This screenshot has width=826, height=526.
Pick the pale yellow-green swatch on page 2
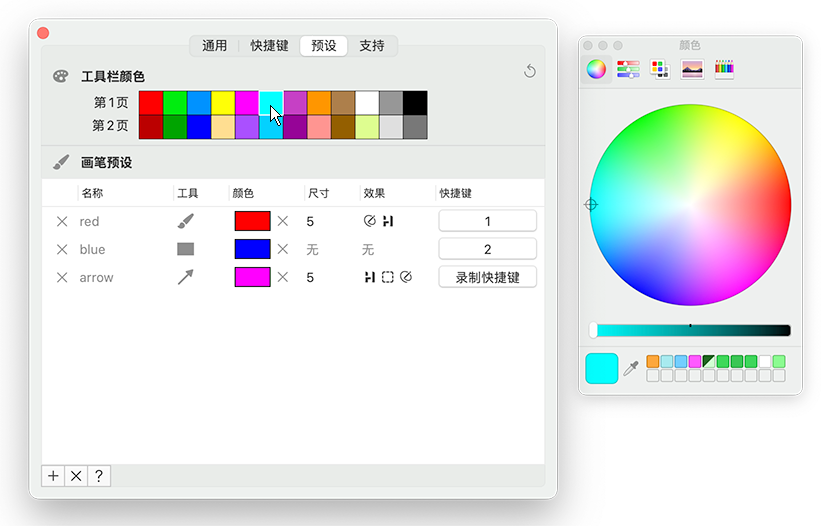coord(367,127)
